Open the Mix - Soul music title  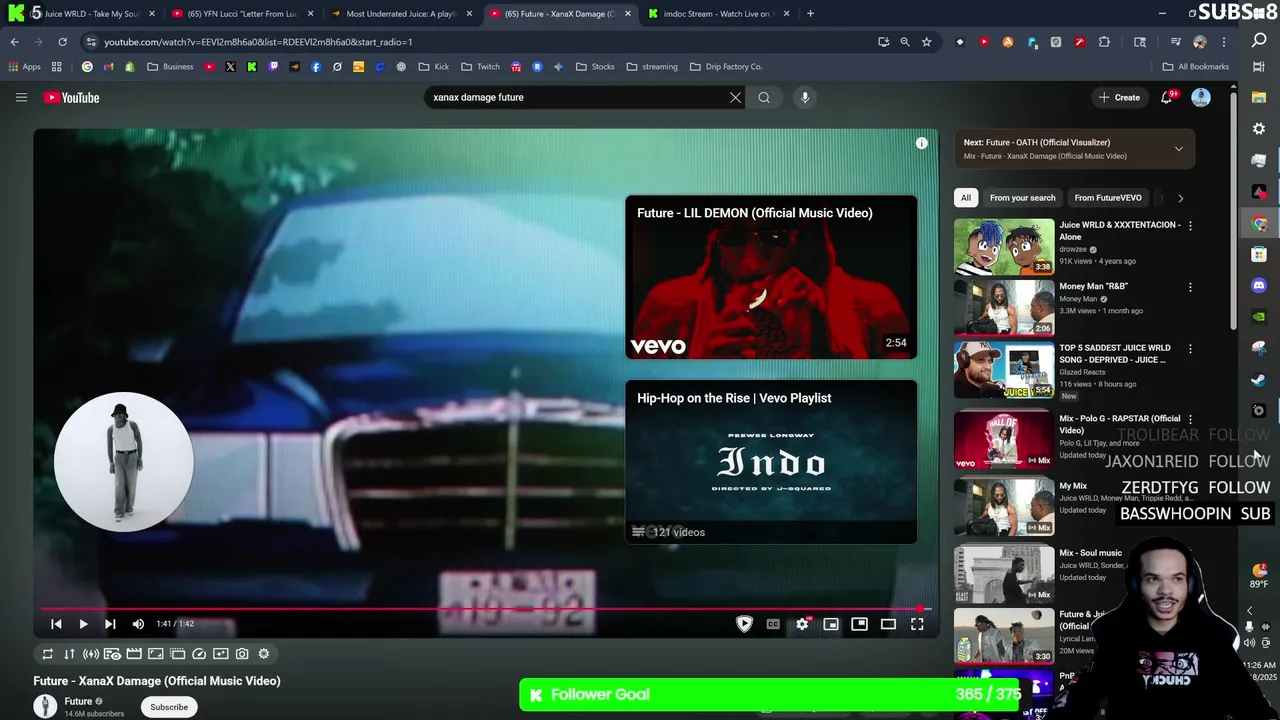click(1090, 553)
